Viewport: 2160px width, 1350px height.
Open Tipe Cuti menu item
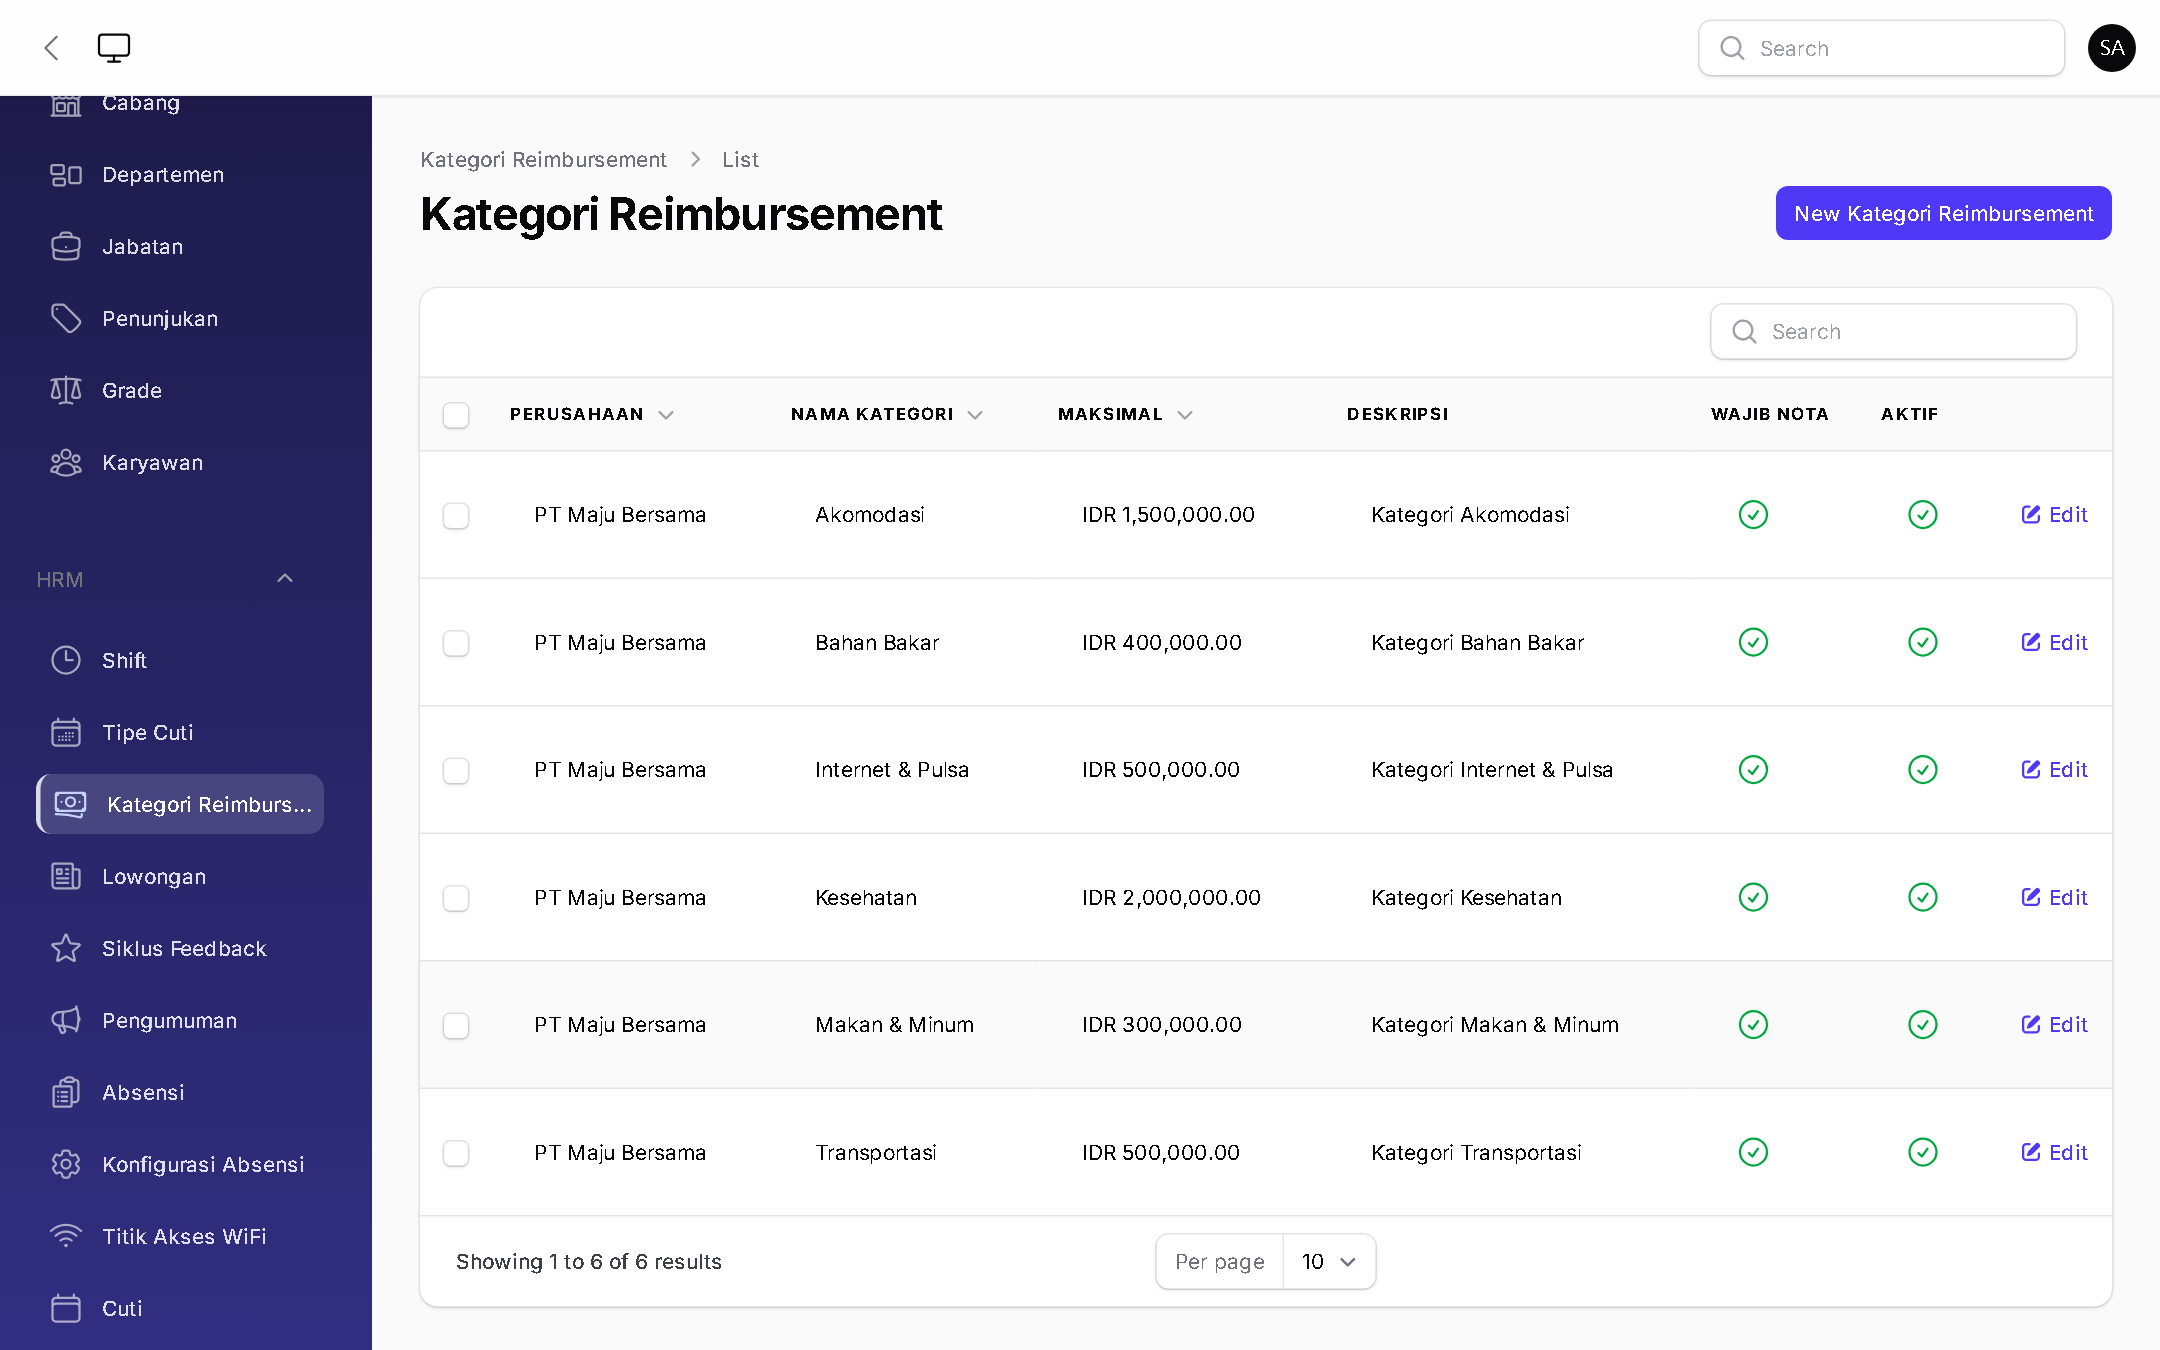point(180,733)
